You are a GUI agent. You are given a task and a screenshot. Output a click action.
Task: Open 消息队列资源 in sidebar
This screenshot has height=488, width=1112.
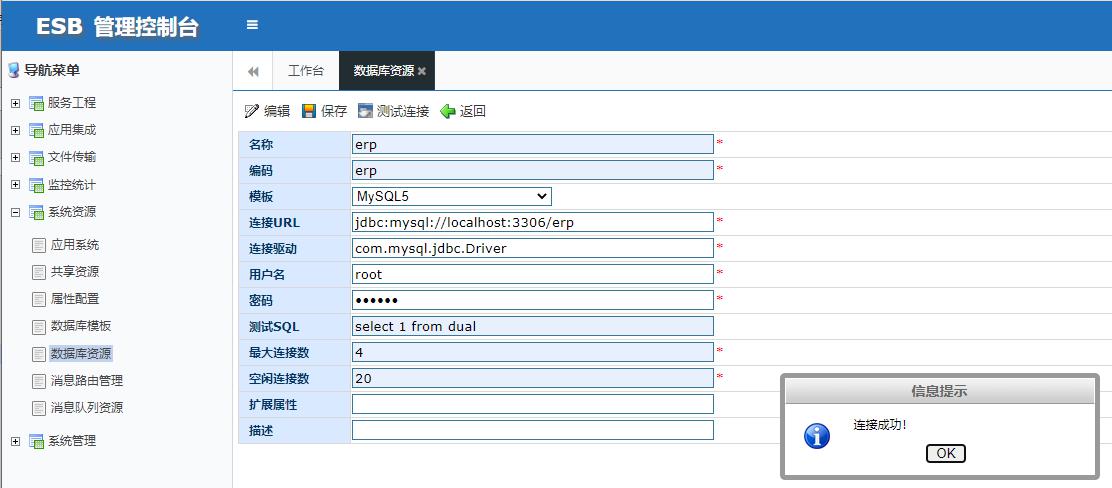click(87, 409)
